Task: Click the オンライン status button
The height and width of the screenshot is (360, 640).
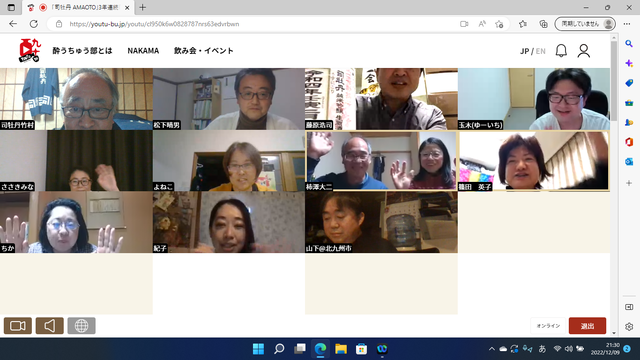Action: pos(548,326)
